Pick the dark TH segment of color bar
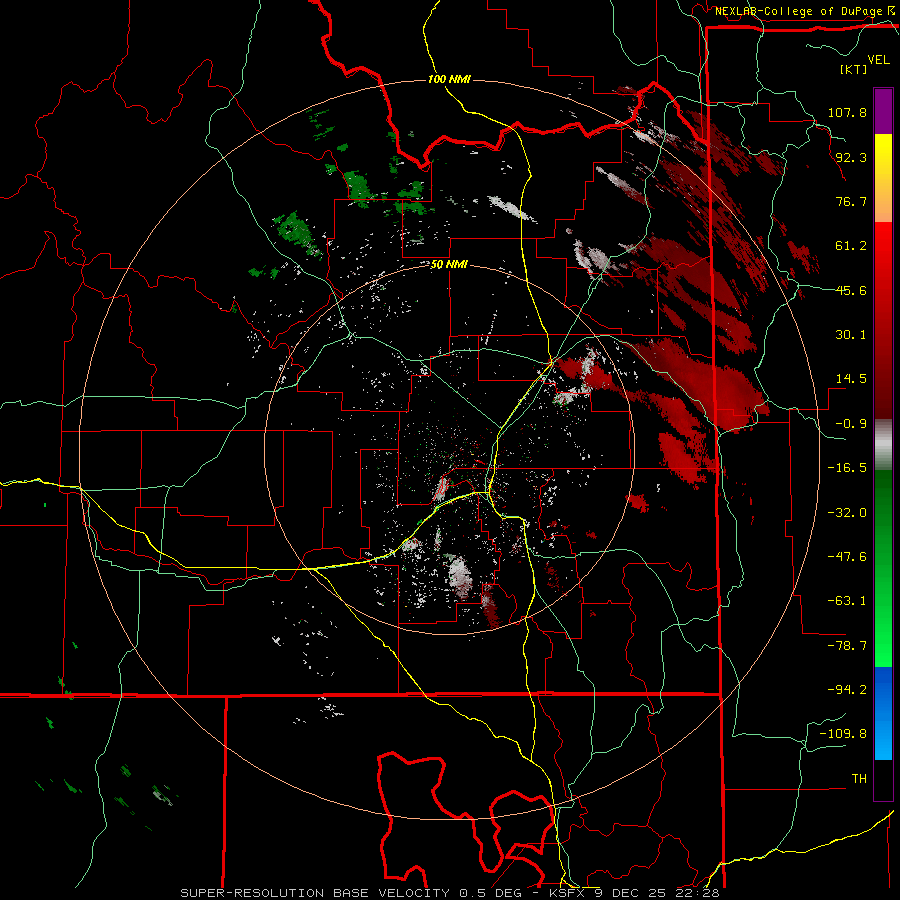The image size is (900, 900). (883, 779)
